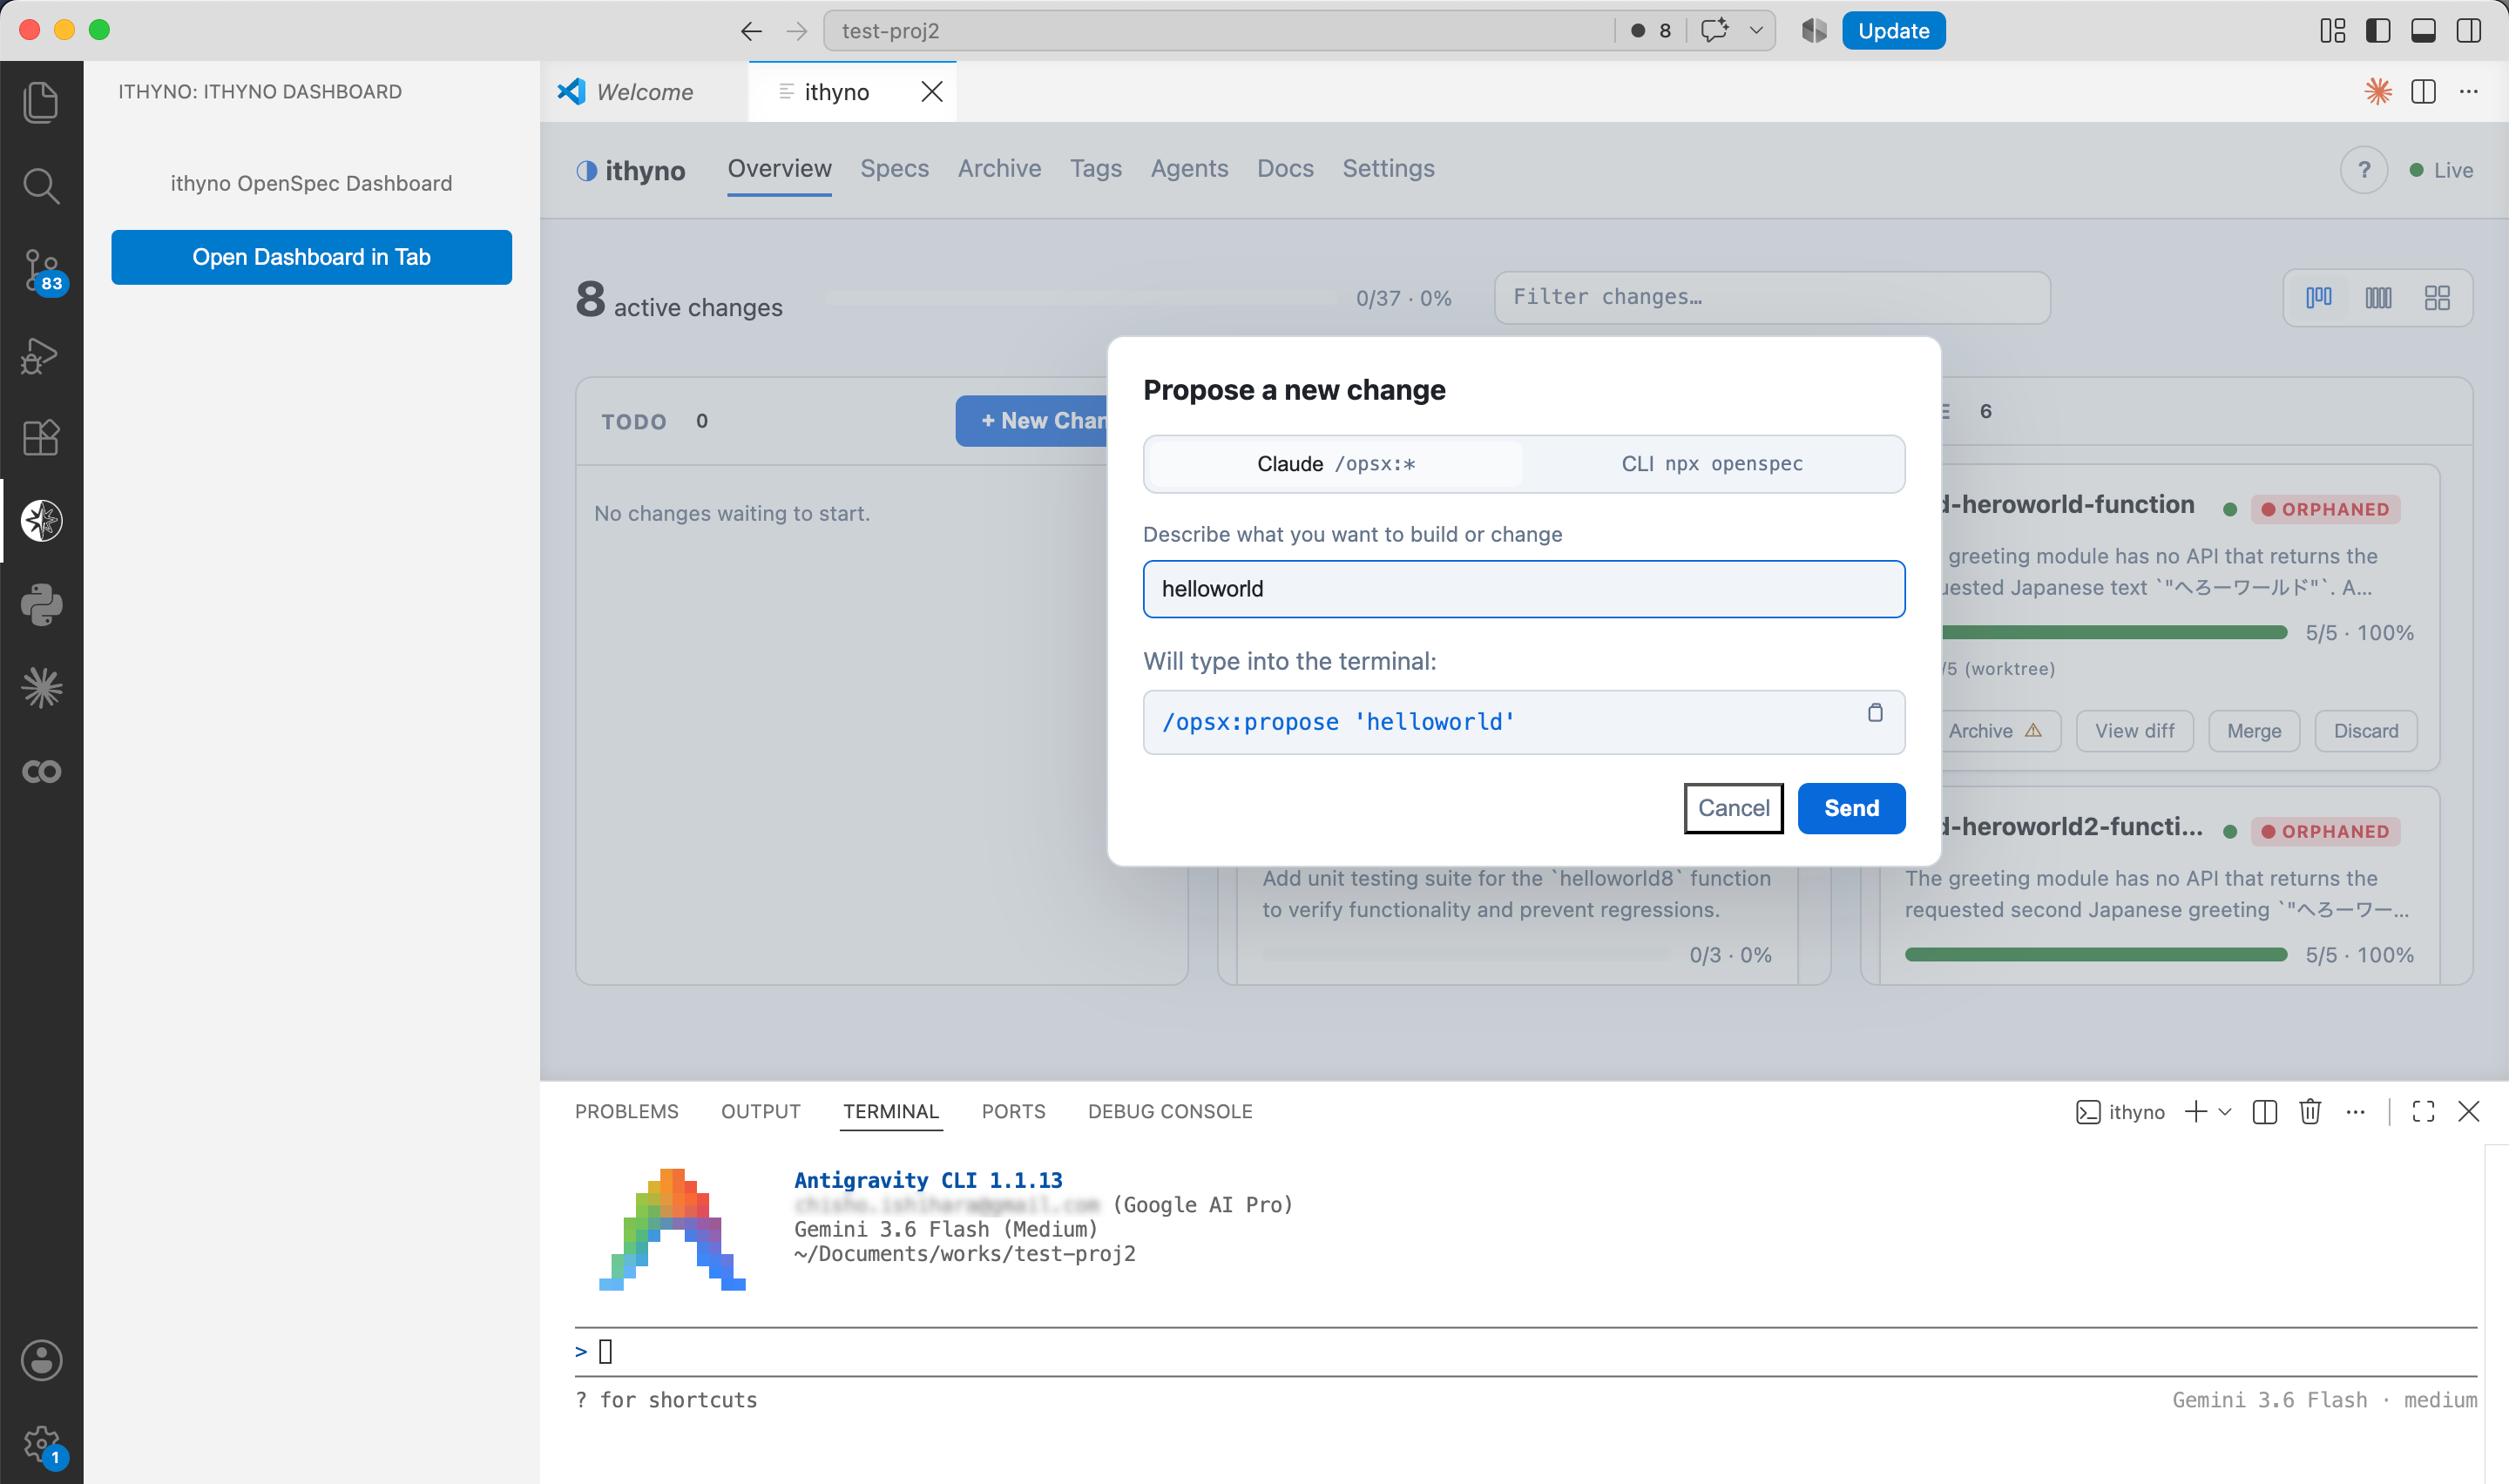Open Source Control with 83 badge

(x=42, y=270)
